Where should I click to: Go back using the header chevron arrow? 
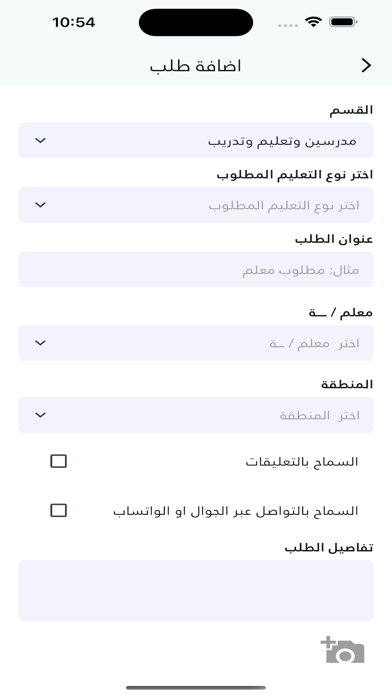366,65
